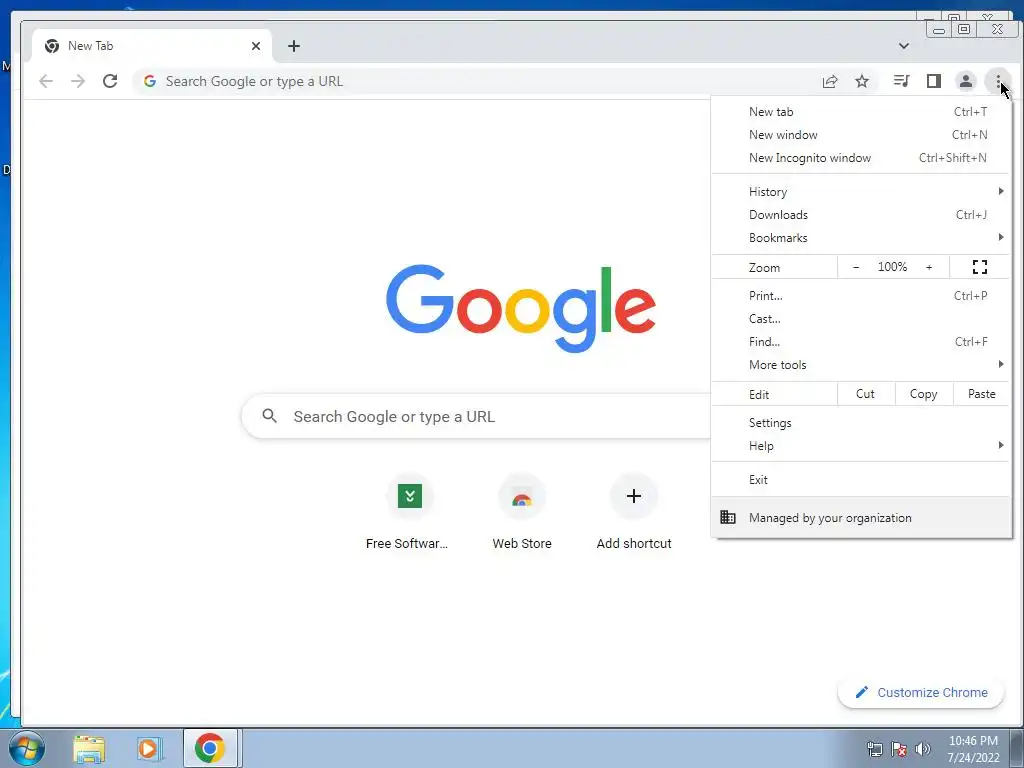1024x768 pixels.
Task: Open Windows Explorer from the taskbar
Action: 89,748
